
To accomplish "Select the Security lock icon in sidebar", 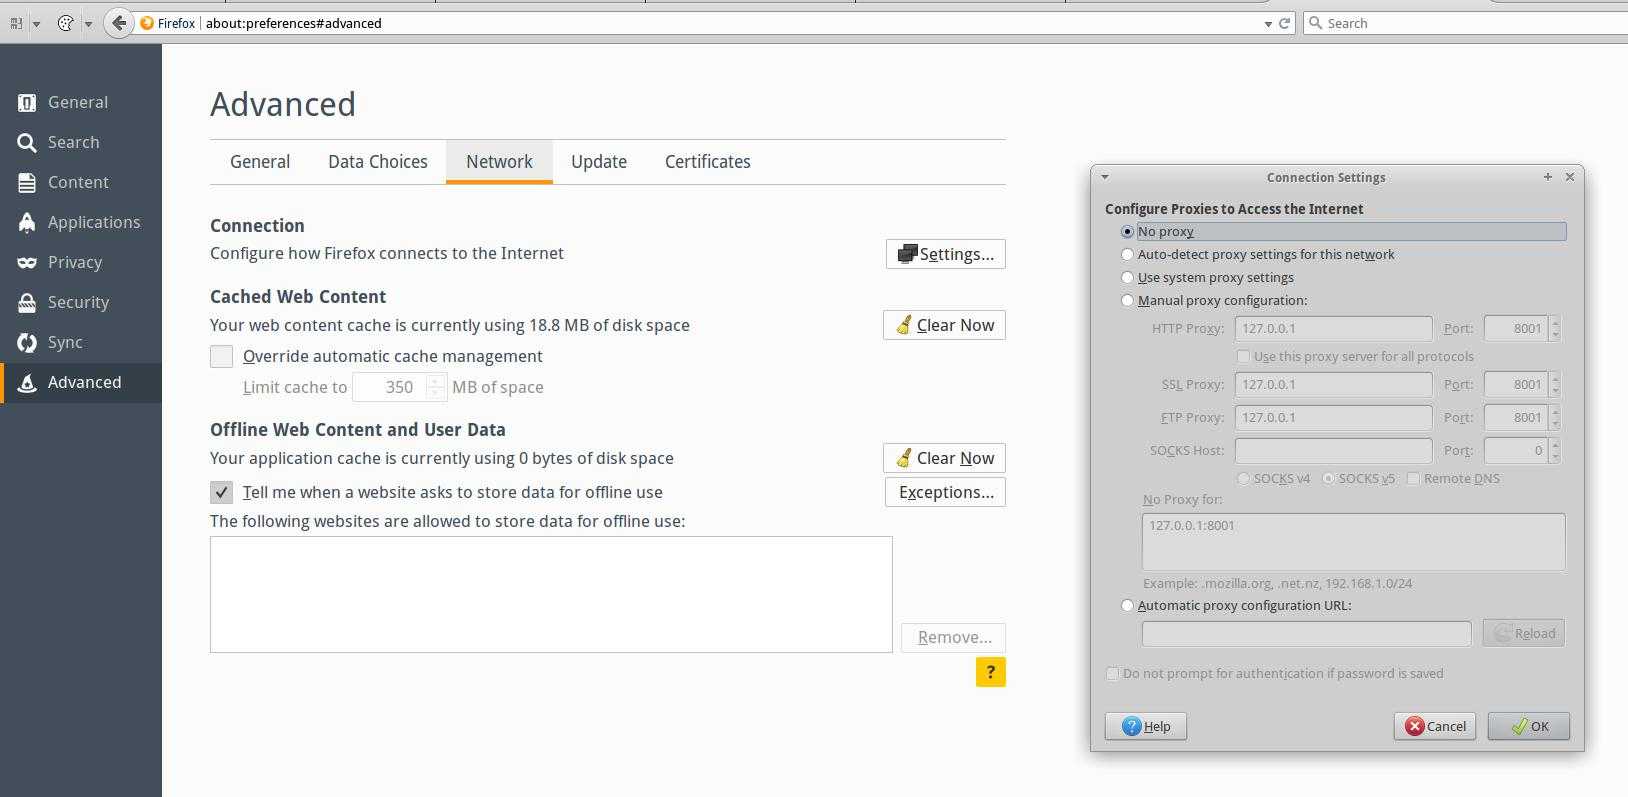I will point(27,302).
